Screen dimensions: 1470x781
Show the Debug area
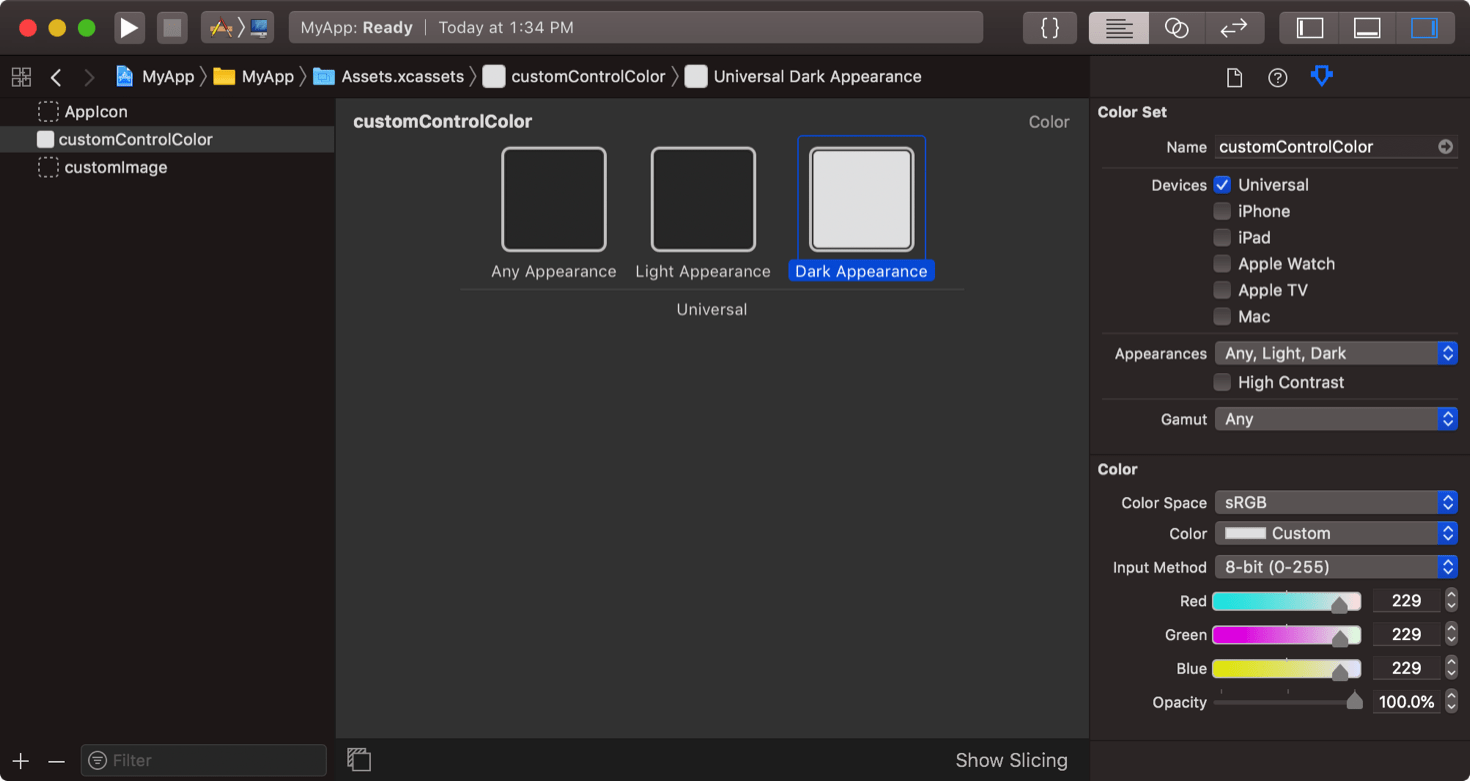point(1367,27)
